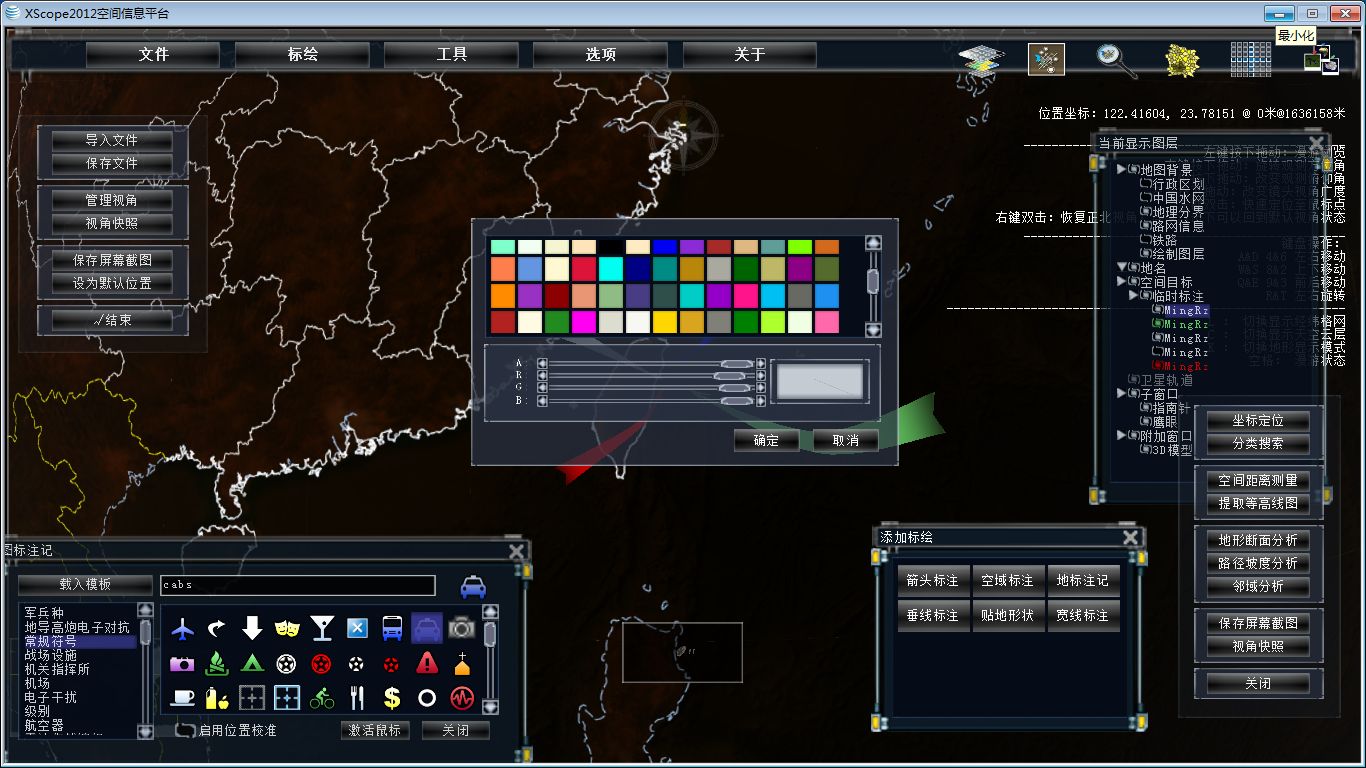Toggle visibility of 铁路 layer
The height and width of the screenshot is (768, 1366).
[x=1145, y=240]
